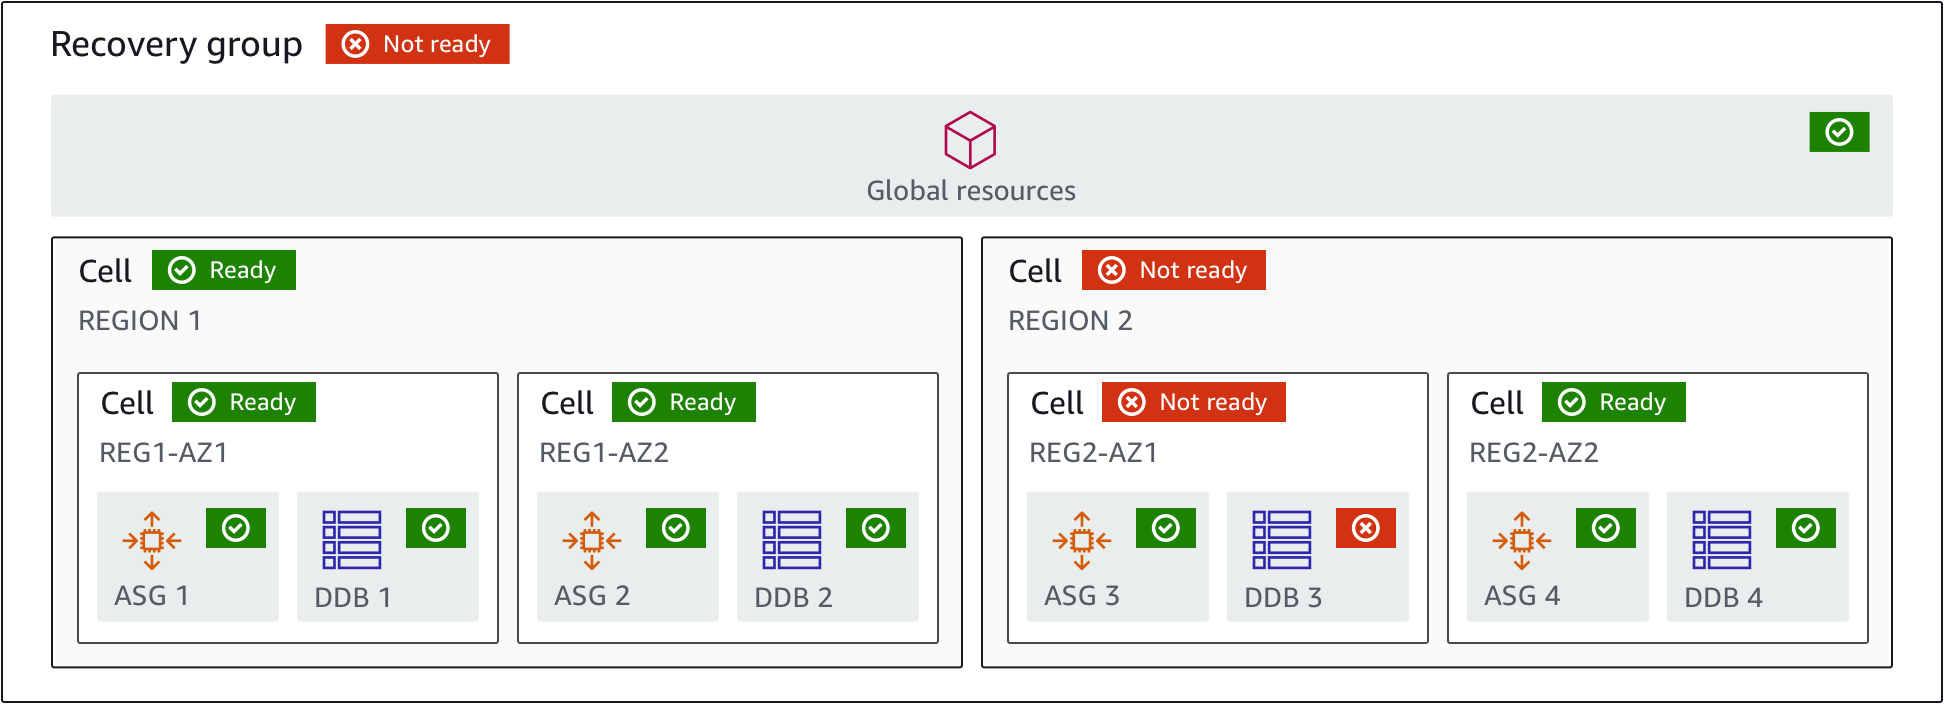The image size is (1944, 706).
Task: Click the ASG 3 auto scaling icon
Action: pyautogui.click(x=1082, y=541)
